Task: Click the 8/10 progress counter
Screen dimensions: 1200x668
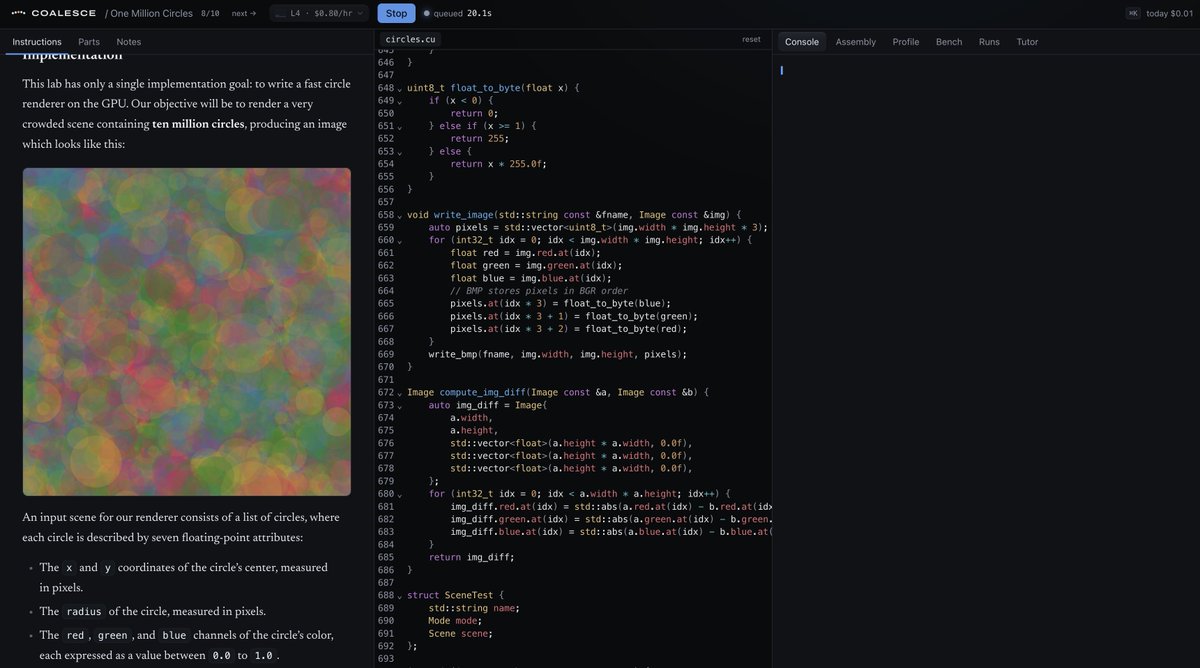Action: pos(210,13)
